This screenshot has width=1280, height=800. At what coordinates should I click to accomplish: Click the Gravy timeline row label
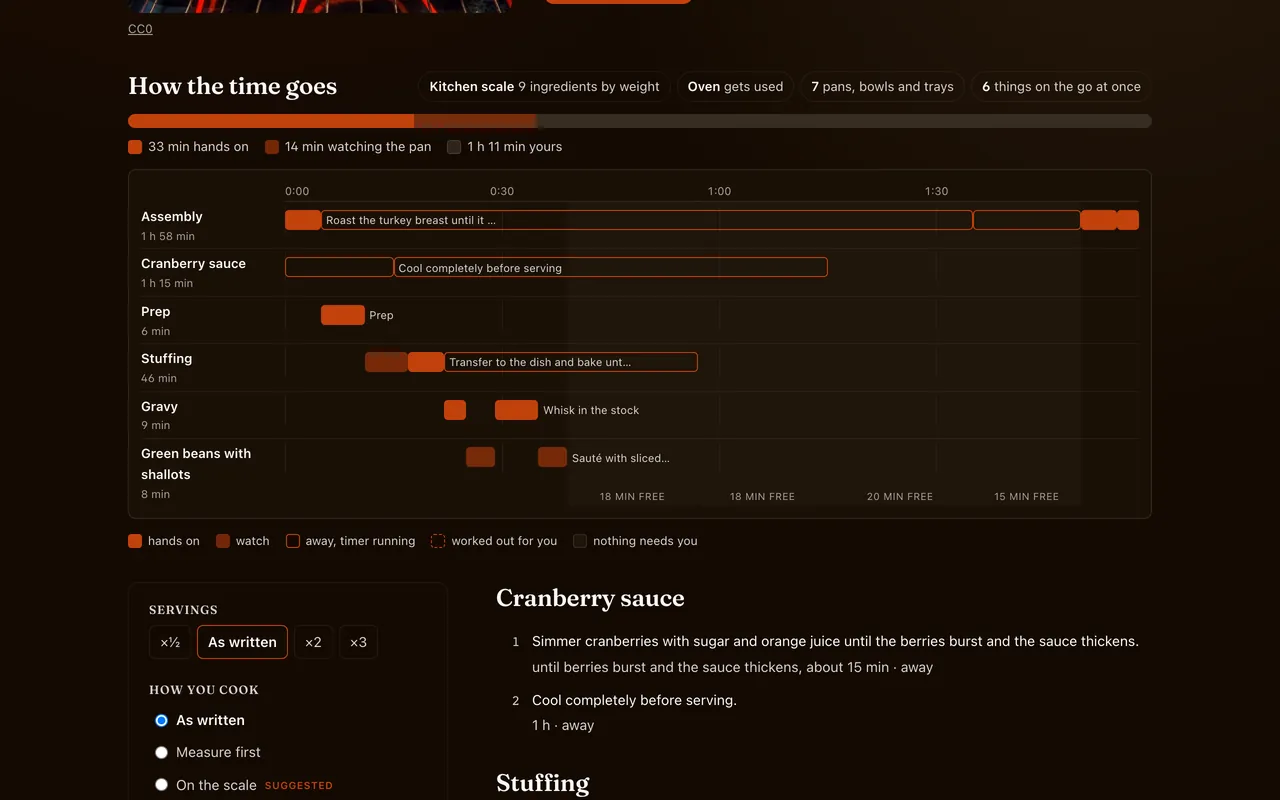[x=159, y=406]
